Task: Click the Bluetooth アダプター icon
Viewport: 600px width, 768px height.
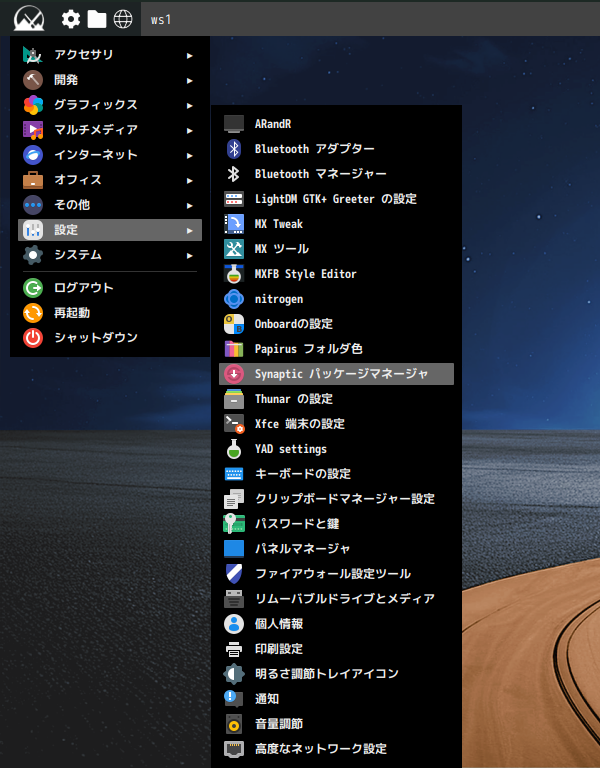Action: pos(234,149)
